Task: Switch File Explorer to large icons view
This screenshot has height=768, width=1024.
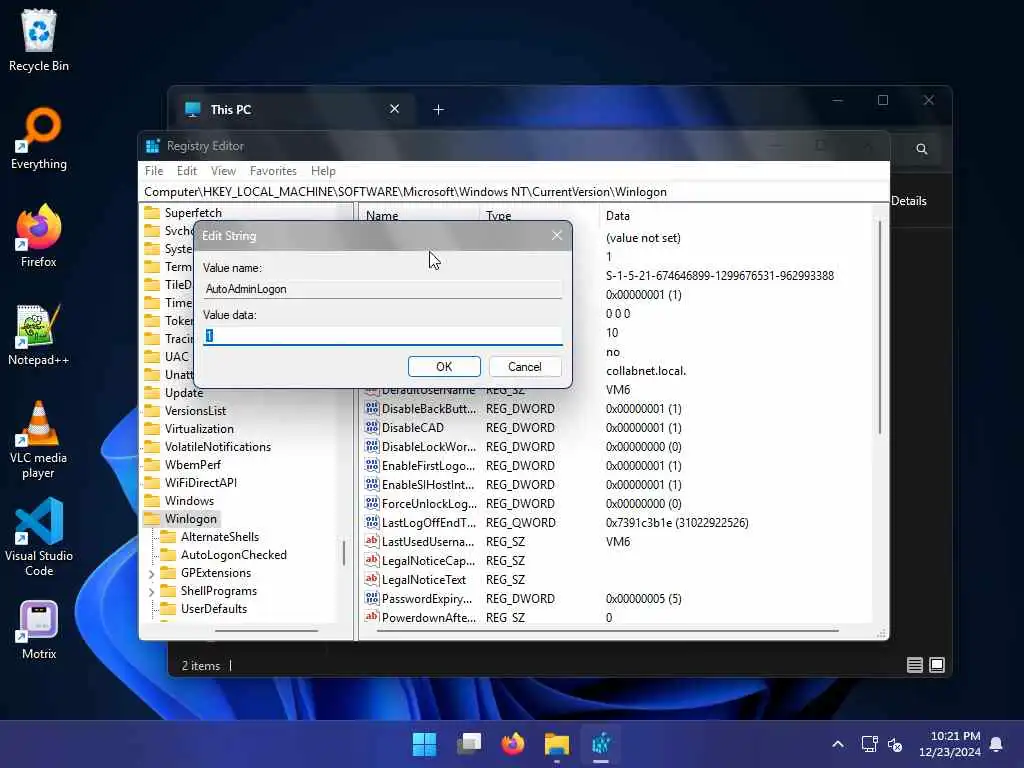Action: 937,665
